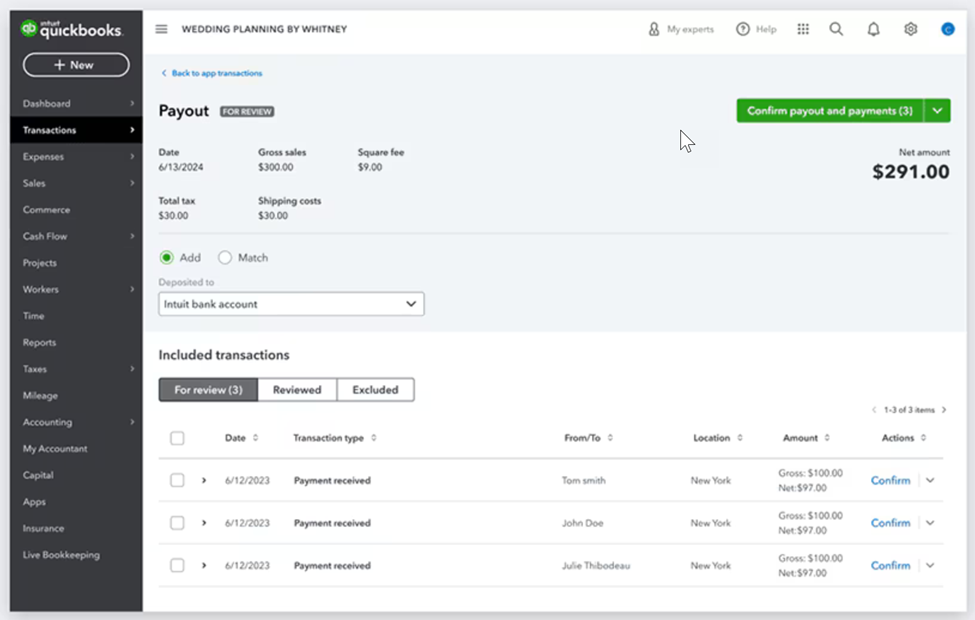Image resolution: width=975 pixels, height=620 pixels.
Task: Click the search magnifier icon
Action: pyautogui.click(x=836, y=29)
